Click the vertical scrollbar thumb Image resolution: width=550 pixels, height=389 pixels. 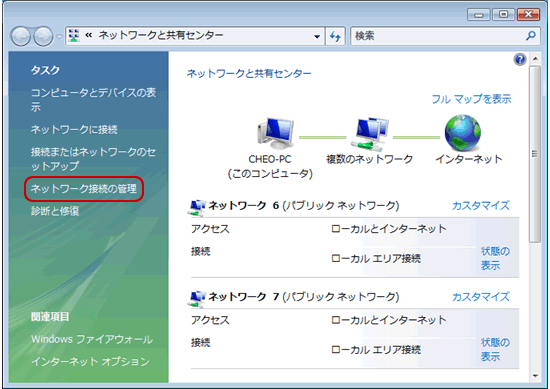pos(535,154)
